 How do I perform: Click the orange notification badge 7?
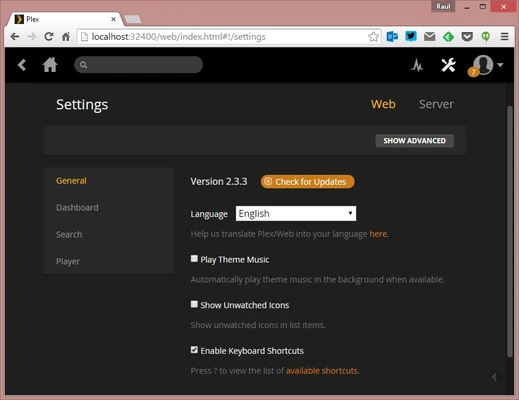click(x=473, y=72)
